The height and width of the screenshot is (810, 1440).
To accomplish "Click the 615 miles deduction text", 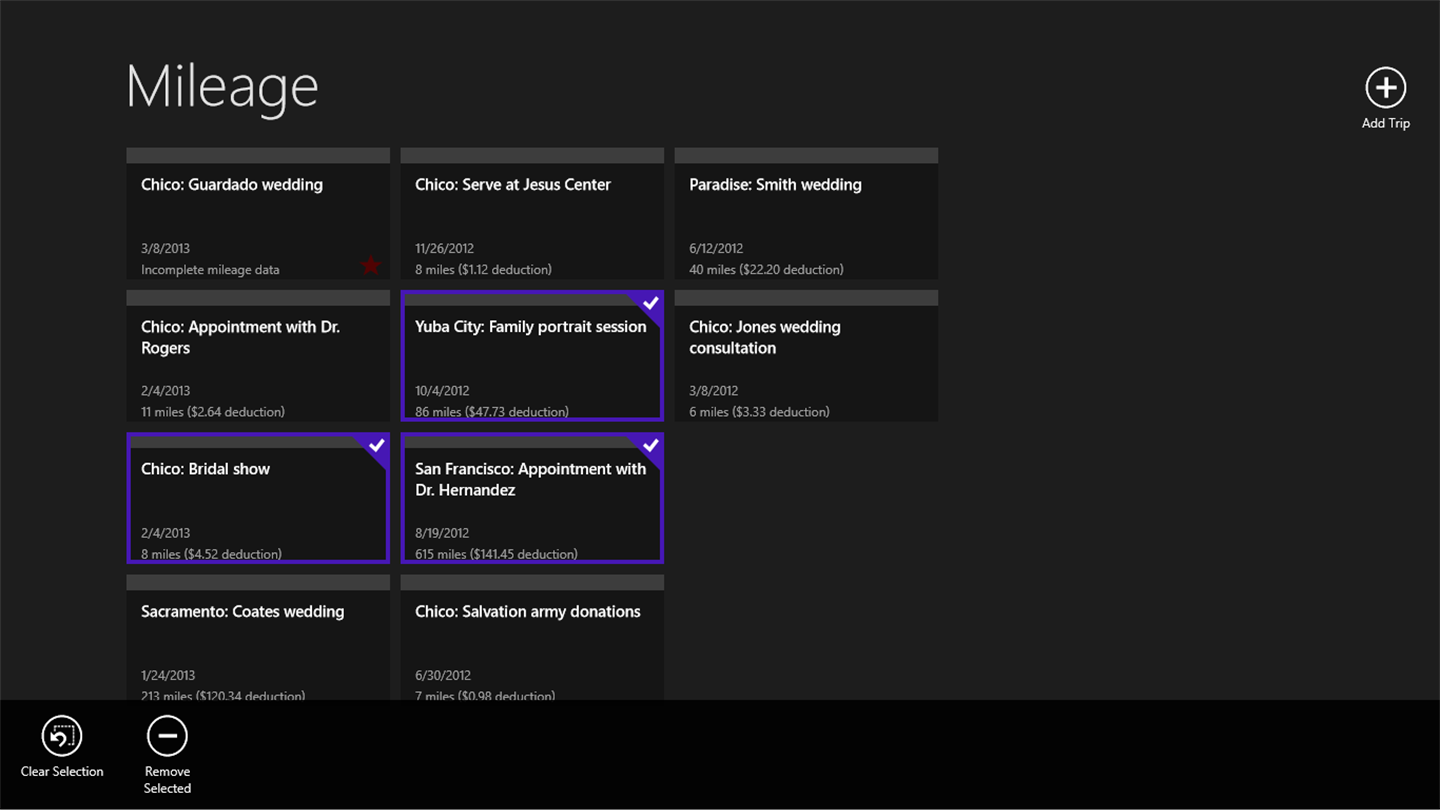I will point(496,554).
